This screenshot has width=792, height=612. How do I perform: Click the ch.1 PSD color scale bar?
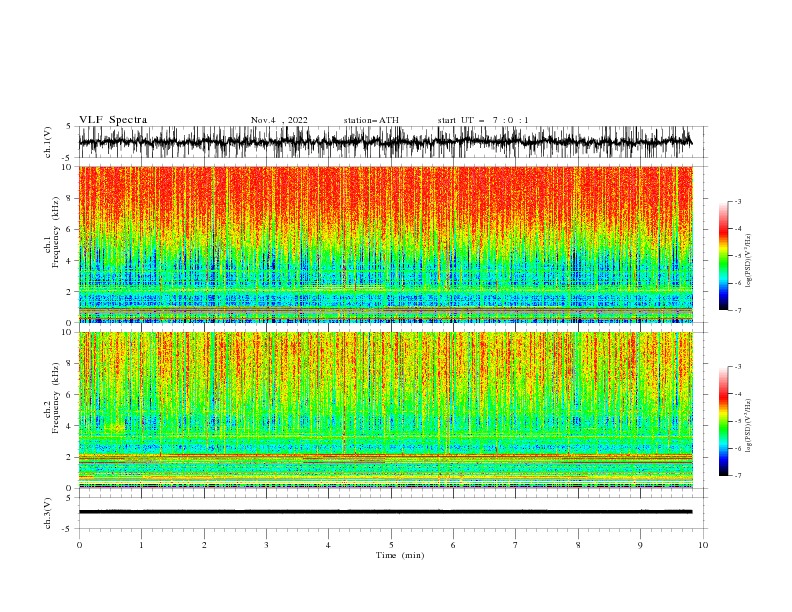click(x=723, y=256)
